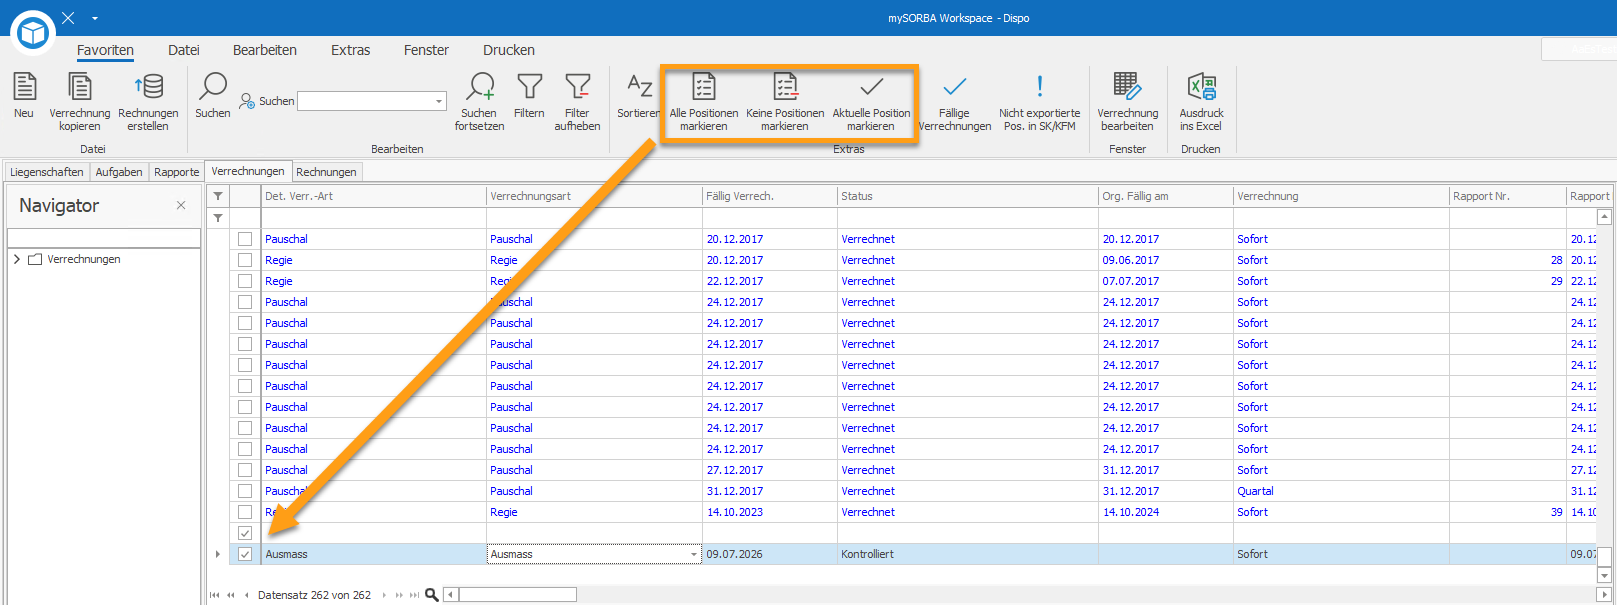Click Fällige Verrechnungen checkmark icon

955,87
